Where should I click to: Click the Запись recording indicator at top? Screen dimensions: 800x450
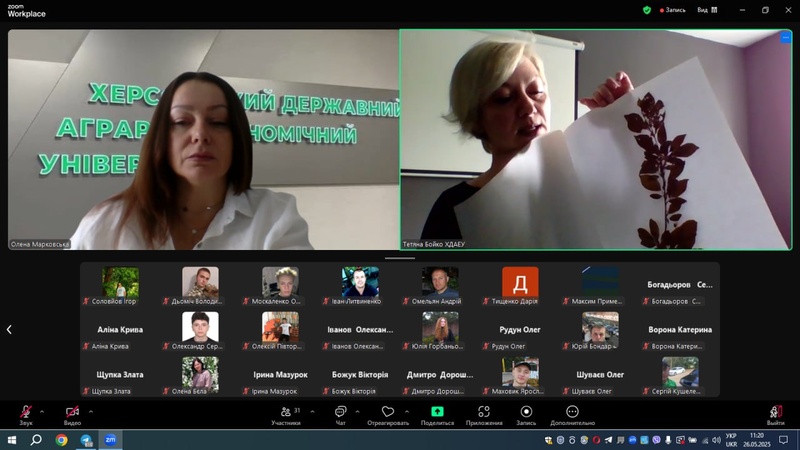click(674, 10)
